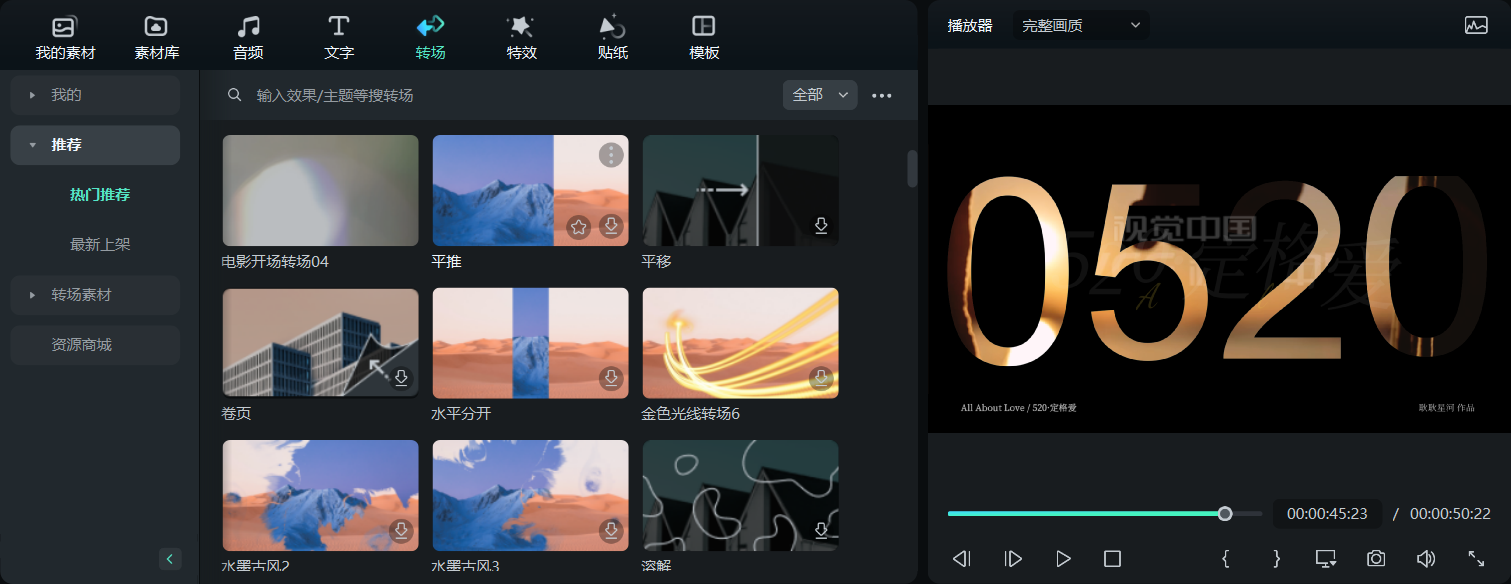Take a snapshot with camera icon
The width and height of the screenshot is (1511, 584).
coord(1376,559)
